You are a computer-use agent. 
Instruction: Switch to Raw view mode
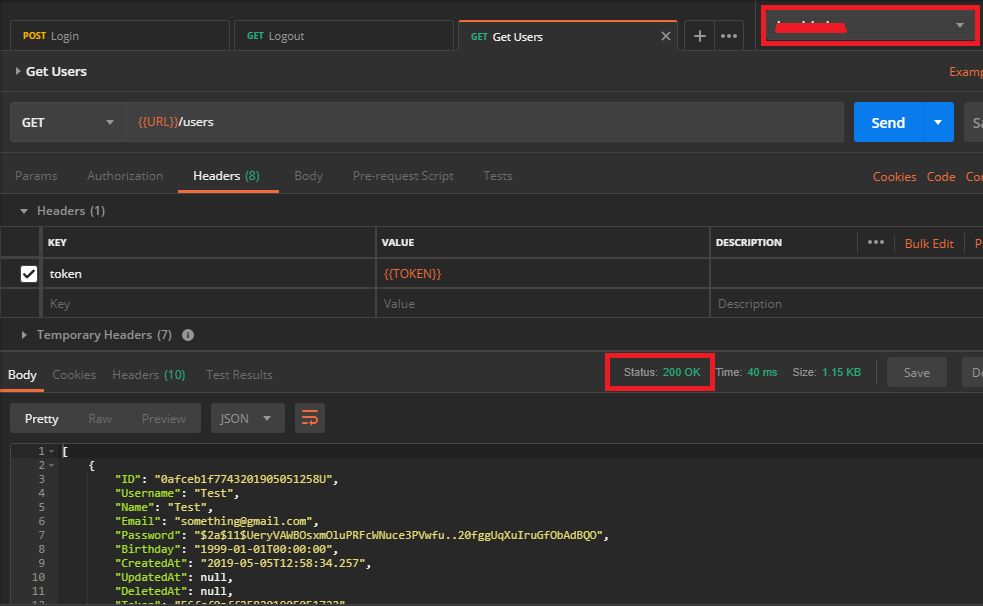[x=100, y=419]
